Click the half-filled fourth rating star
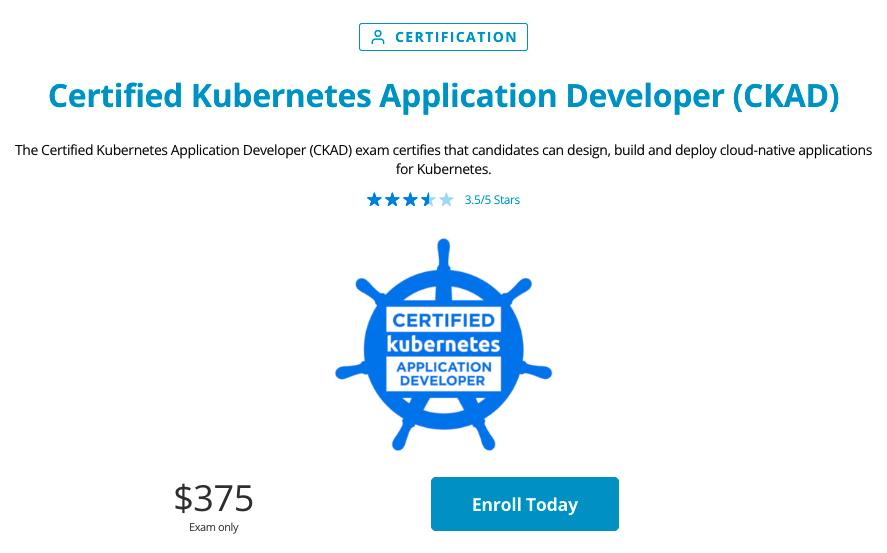The width and height of the screenshot is (887, 553). [428, 200]
